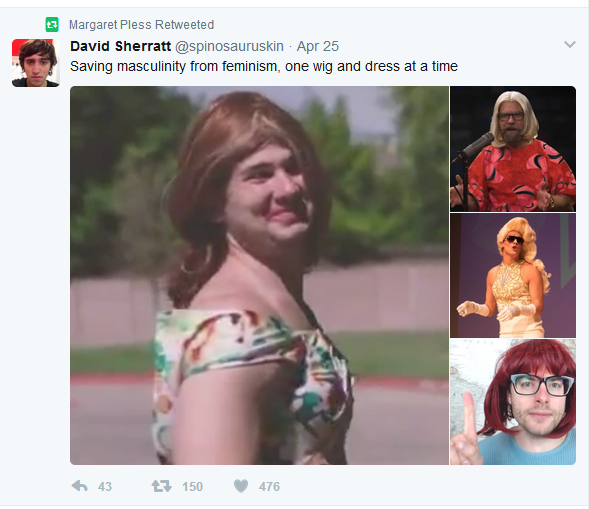589x509 pixels.
Task: Open the red wig glasses photo
Action: pyautogui.click(x=513, y=402)
